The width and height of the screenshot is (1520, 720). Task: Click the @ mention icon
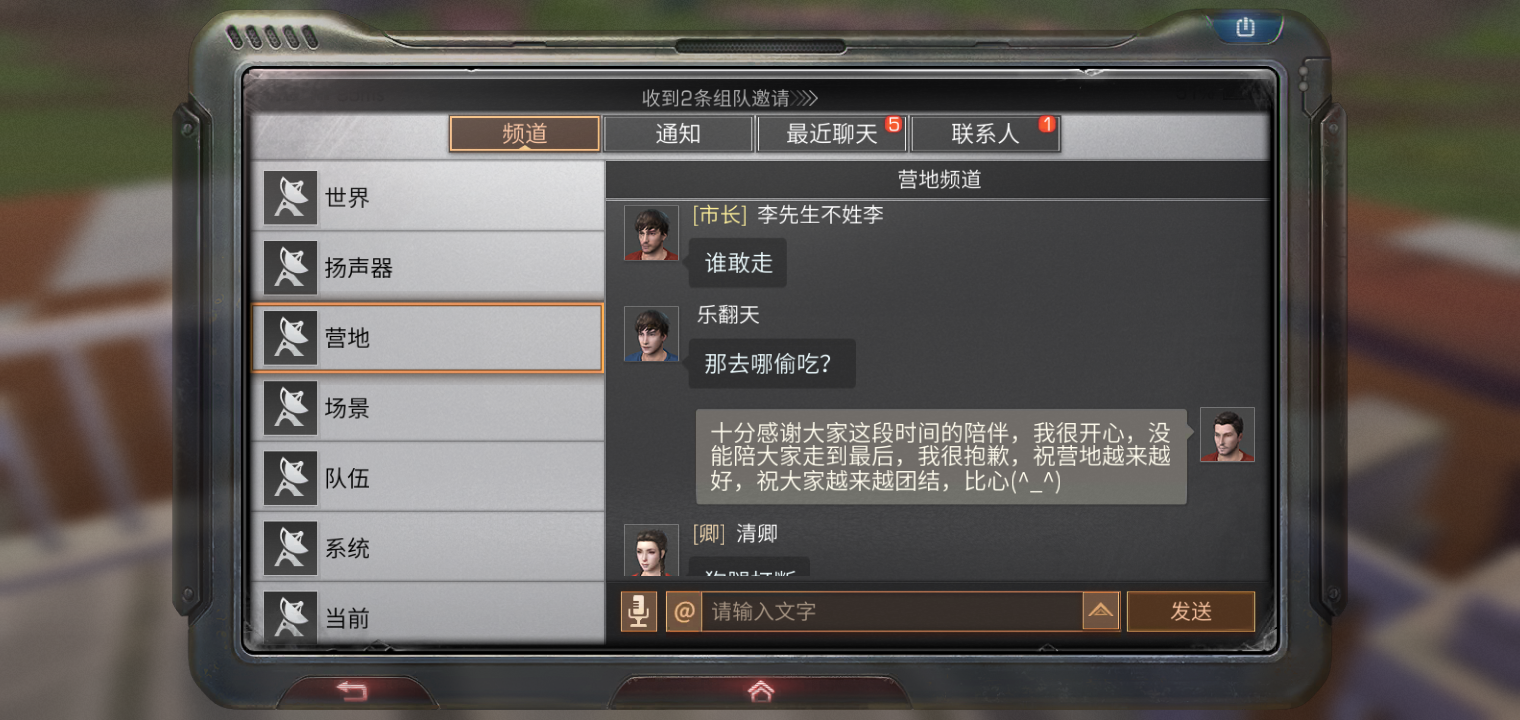pyautogui.click(x=683, y=611)
